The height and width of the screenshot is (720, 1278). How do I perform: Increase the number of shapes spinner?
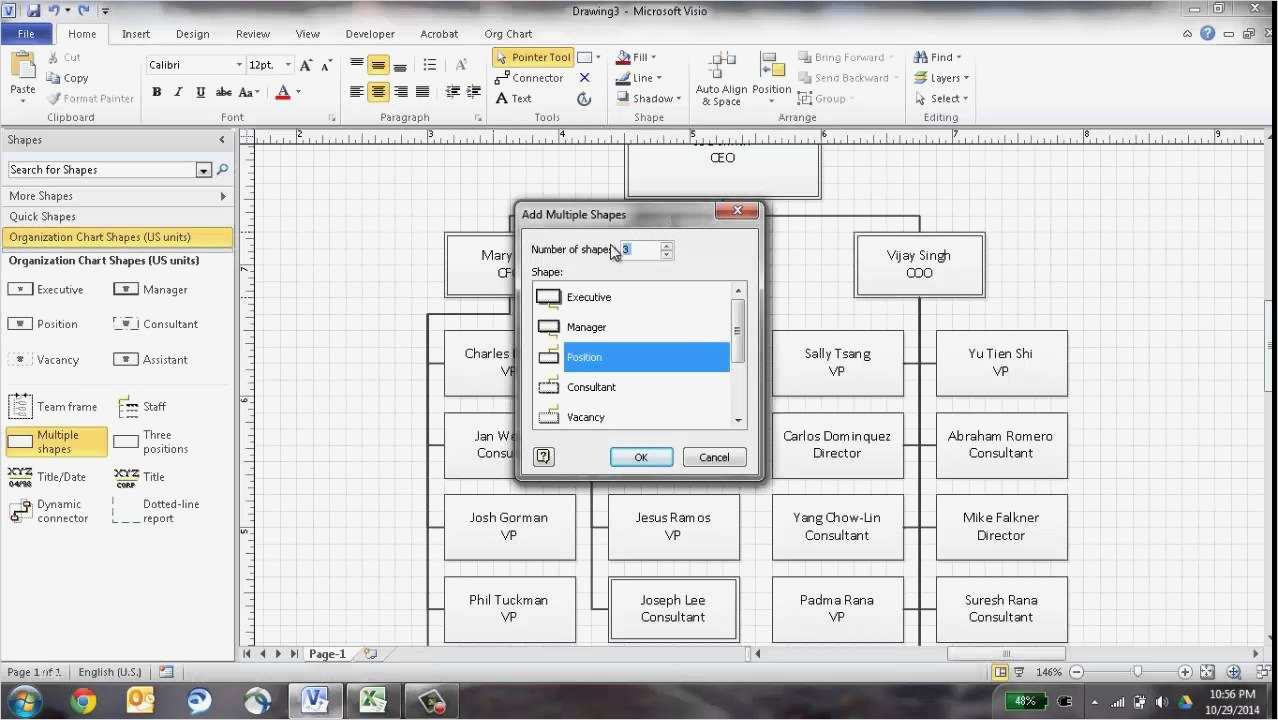pyautogui.click(x=667, y=245)
